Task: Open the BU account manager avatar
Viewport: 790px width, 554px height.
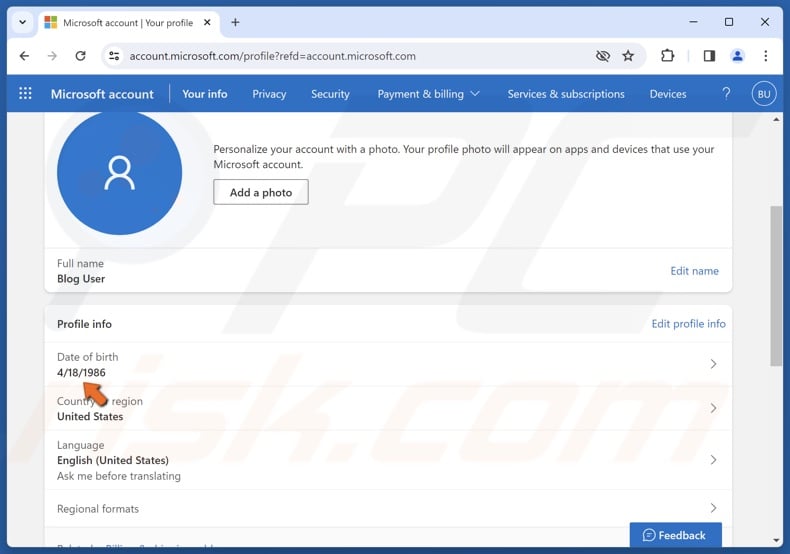Action: click(764, 94)
